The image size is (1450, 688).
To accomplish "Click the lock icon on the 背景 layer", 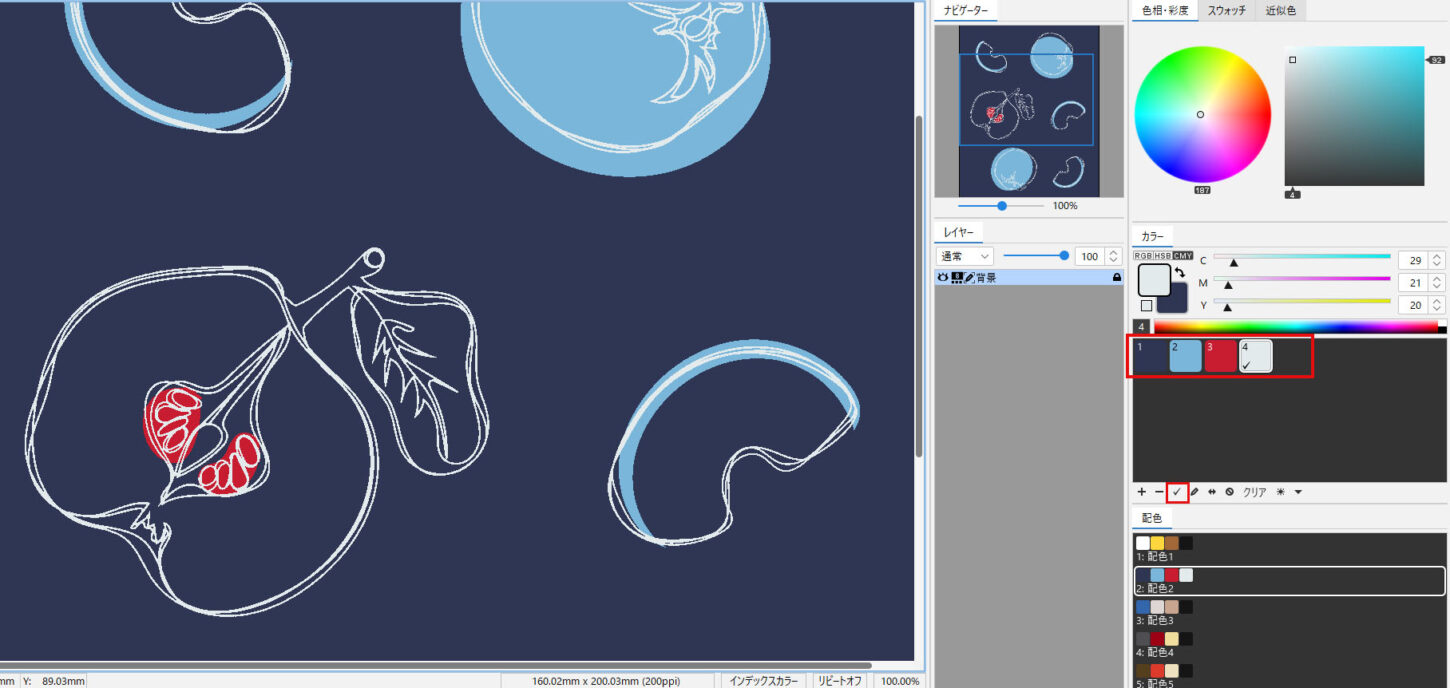I will [1117, 278].
